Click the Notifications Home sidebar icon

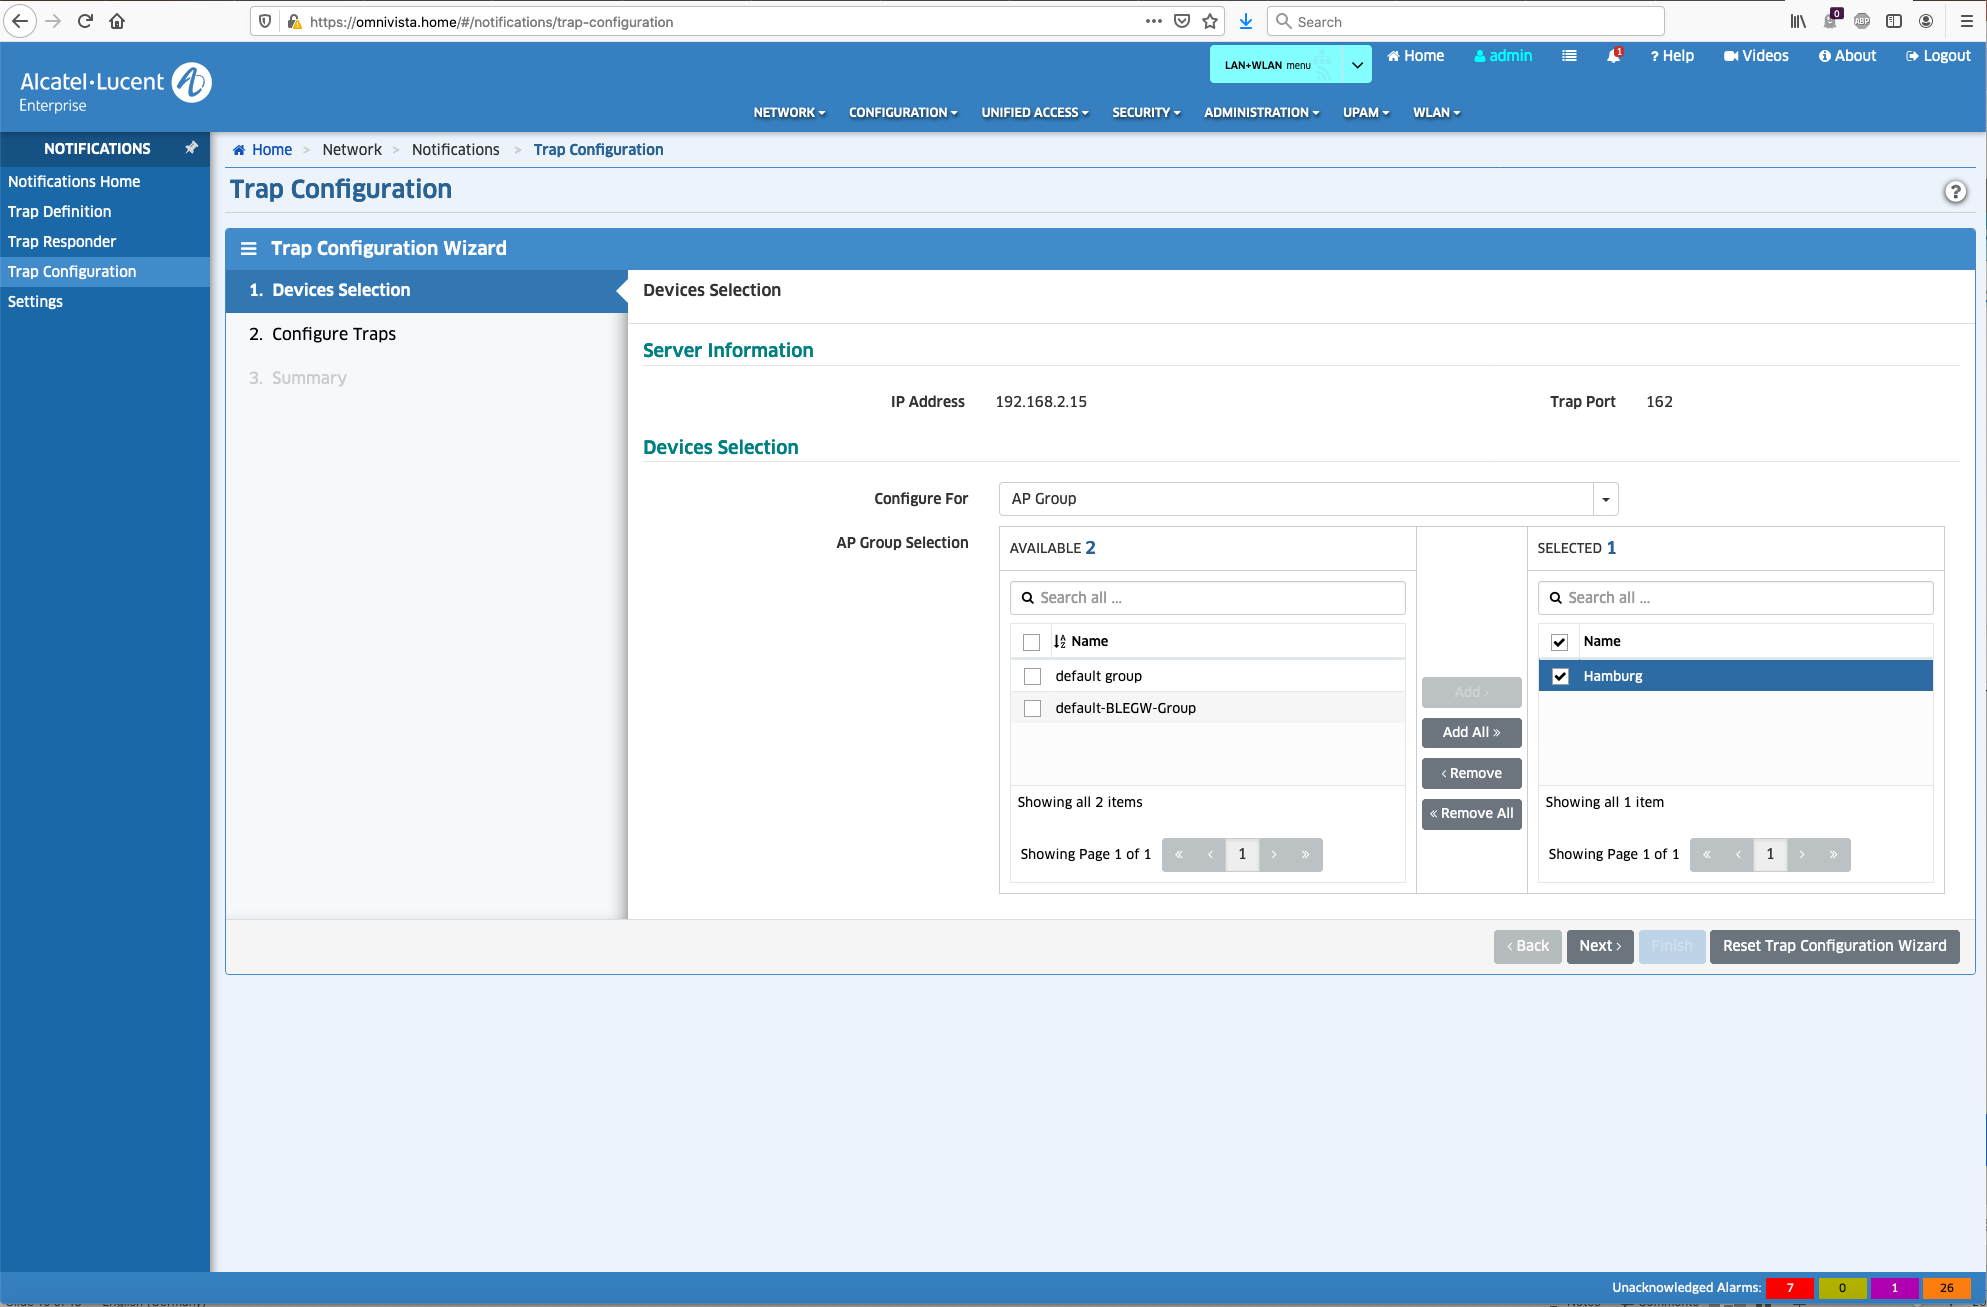click(x=74, y=181)
